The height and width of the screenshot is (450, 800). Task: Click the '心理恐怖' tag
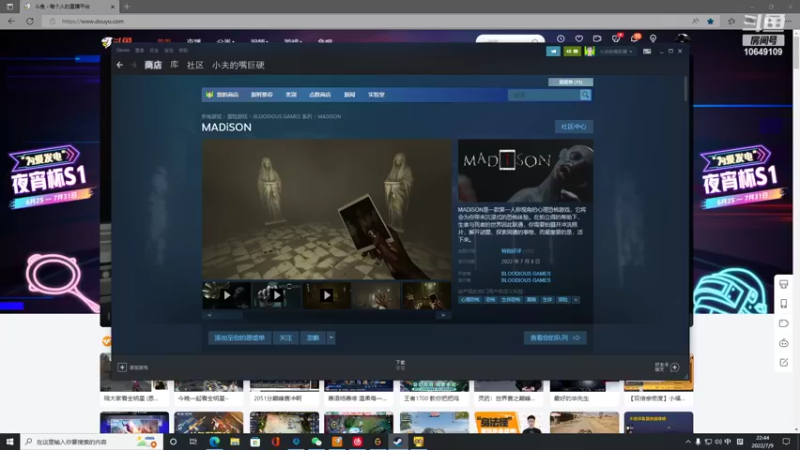point(470,299)
